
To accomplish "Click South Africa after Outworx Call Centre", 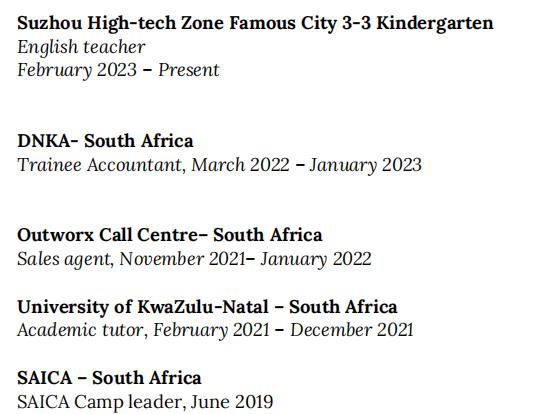I will (268, 235).
